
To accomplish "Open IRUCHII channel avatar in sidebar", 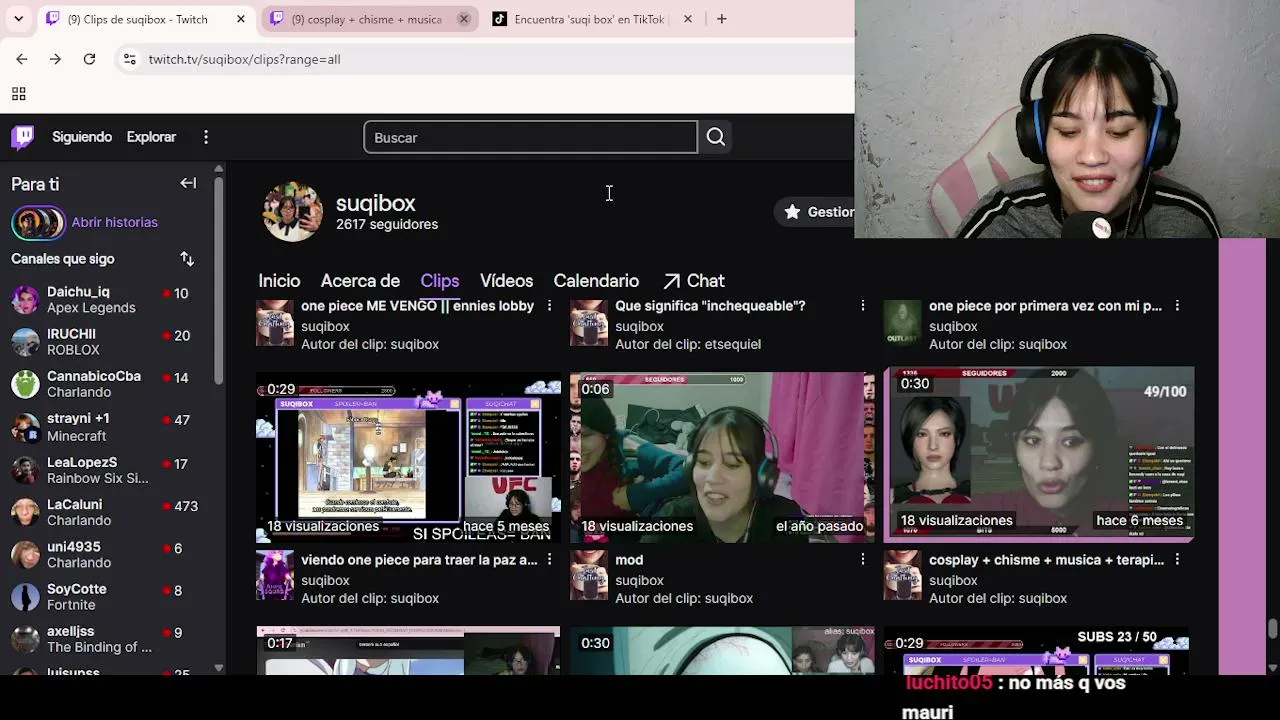I will coord(25,342).
